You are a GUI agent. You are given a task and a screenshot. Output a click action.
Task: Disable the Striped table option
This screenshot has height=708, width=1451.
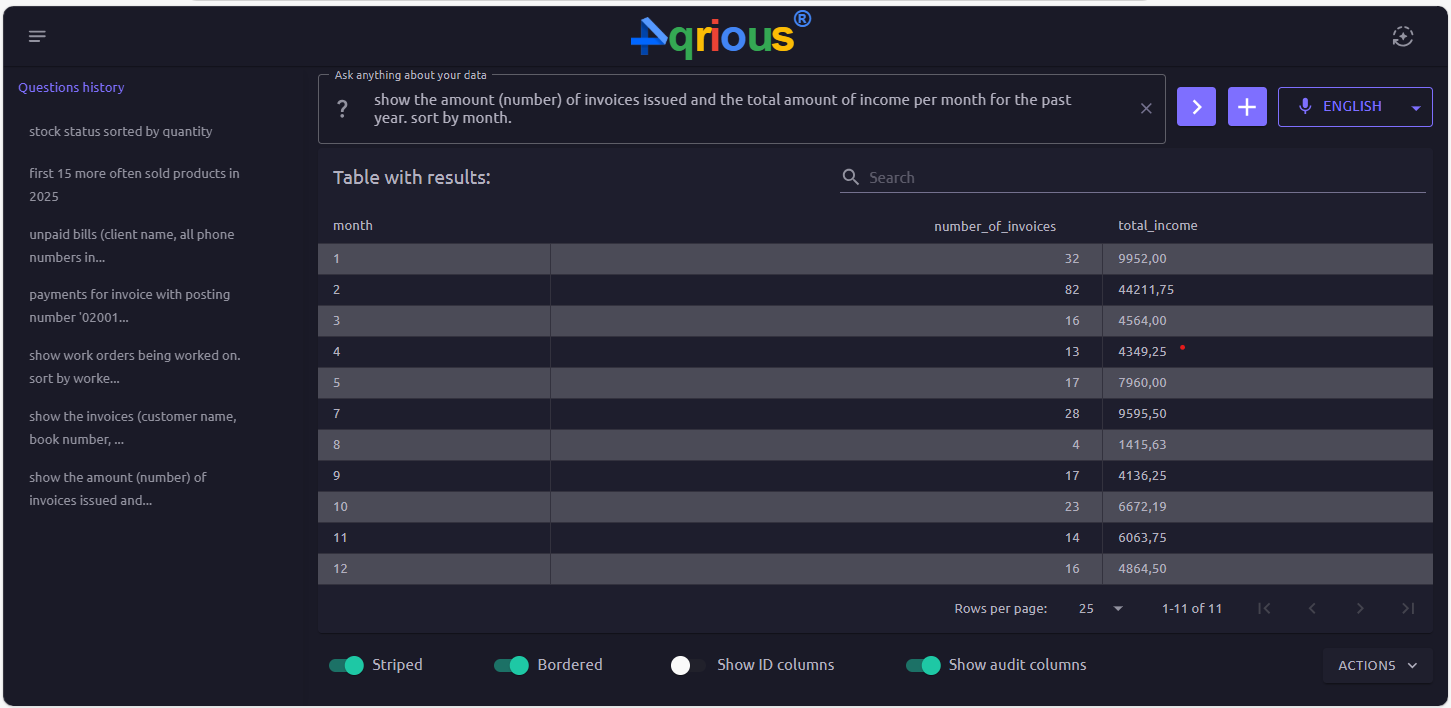click(x=345, y=664)
